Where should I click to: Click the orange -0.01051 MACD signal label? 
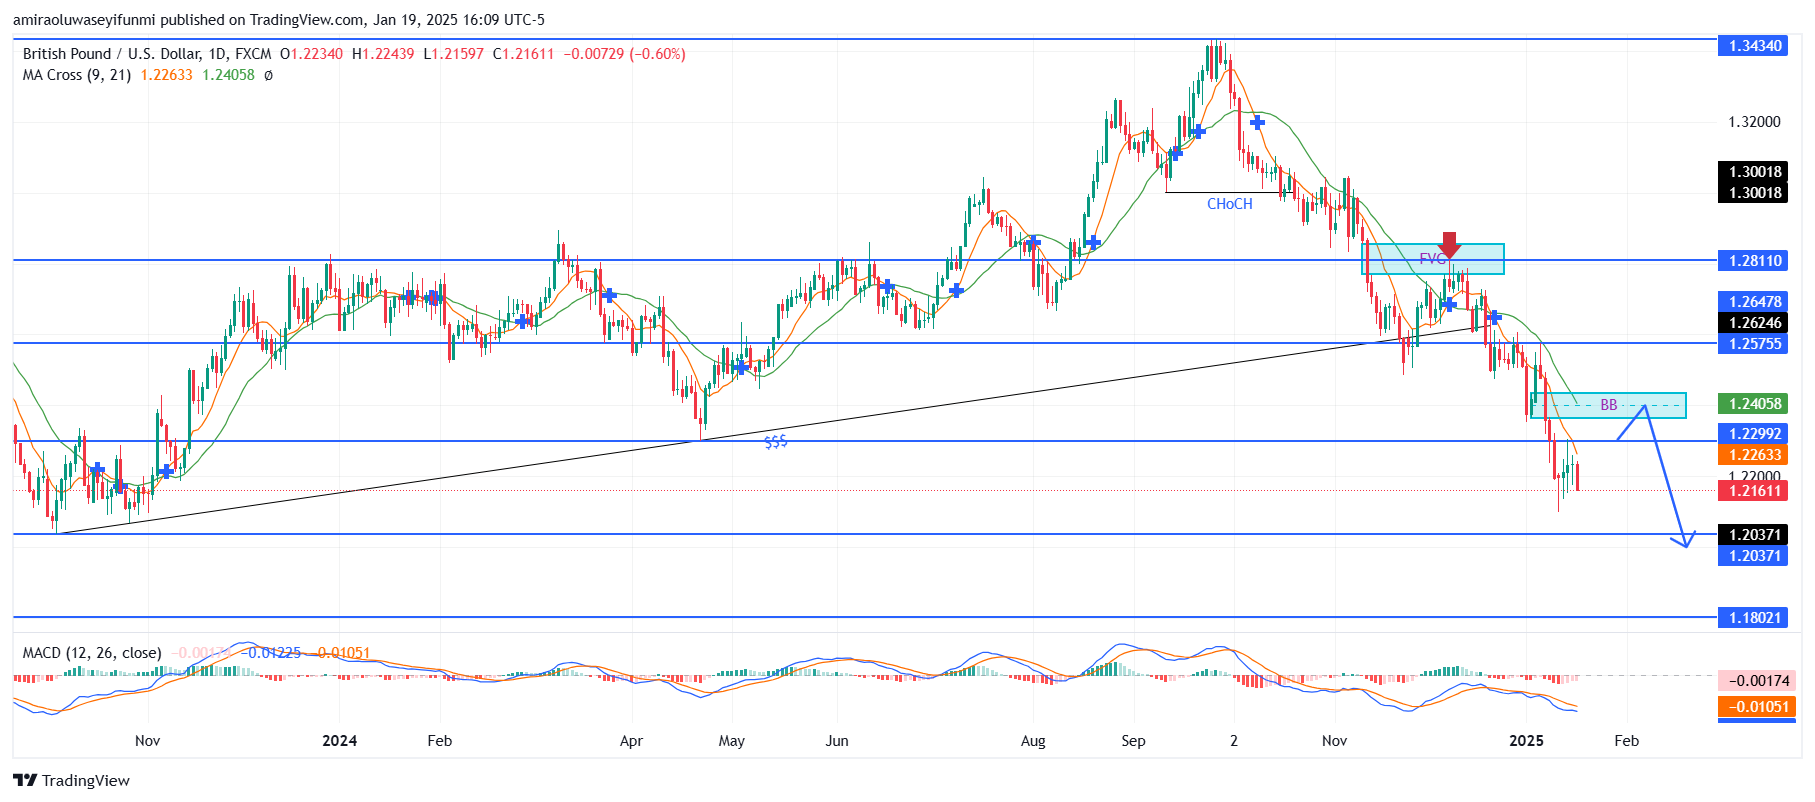point(1759,707)
